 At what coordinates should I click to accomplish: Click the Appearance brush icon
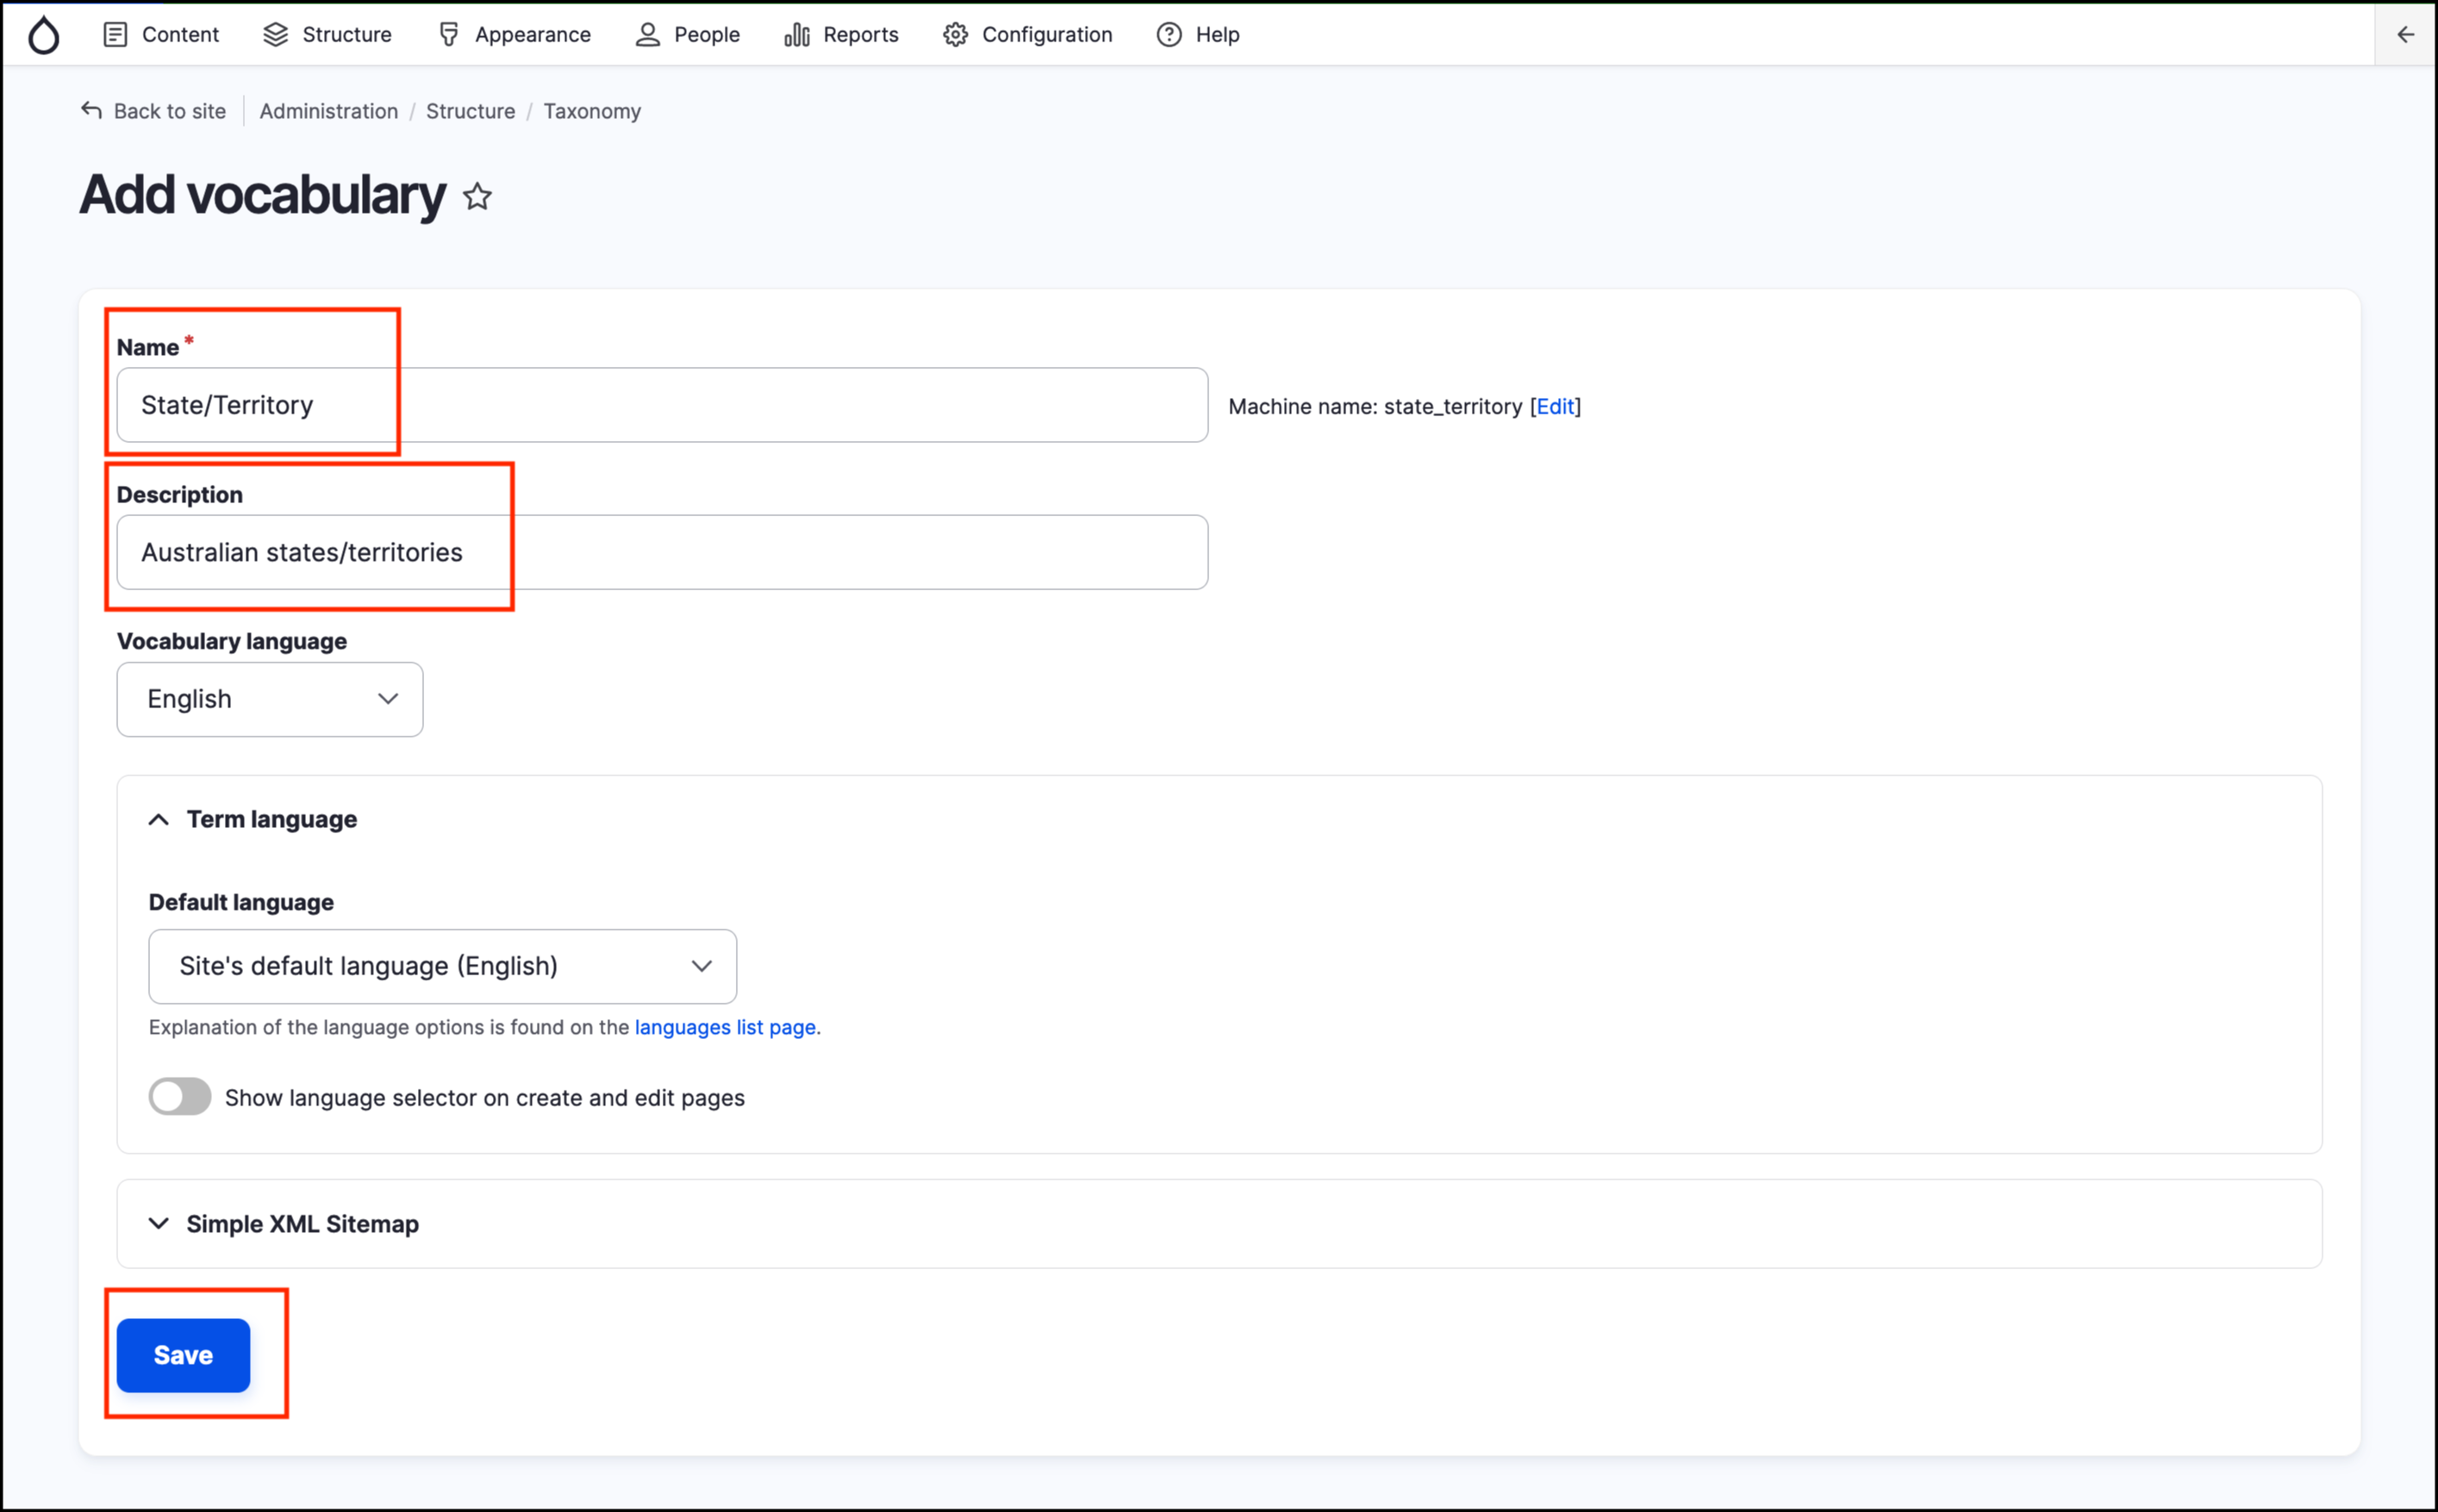point(449,35)
